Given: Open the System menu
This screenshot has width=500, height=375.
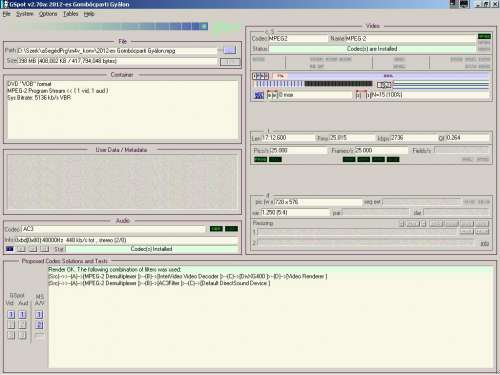Looking at the screenshot, I should [x=25, y=14].
